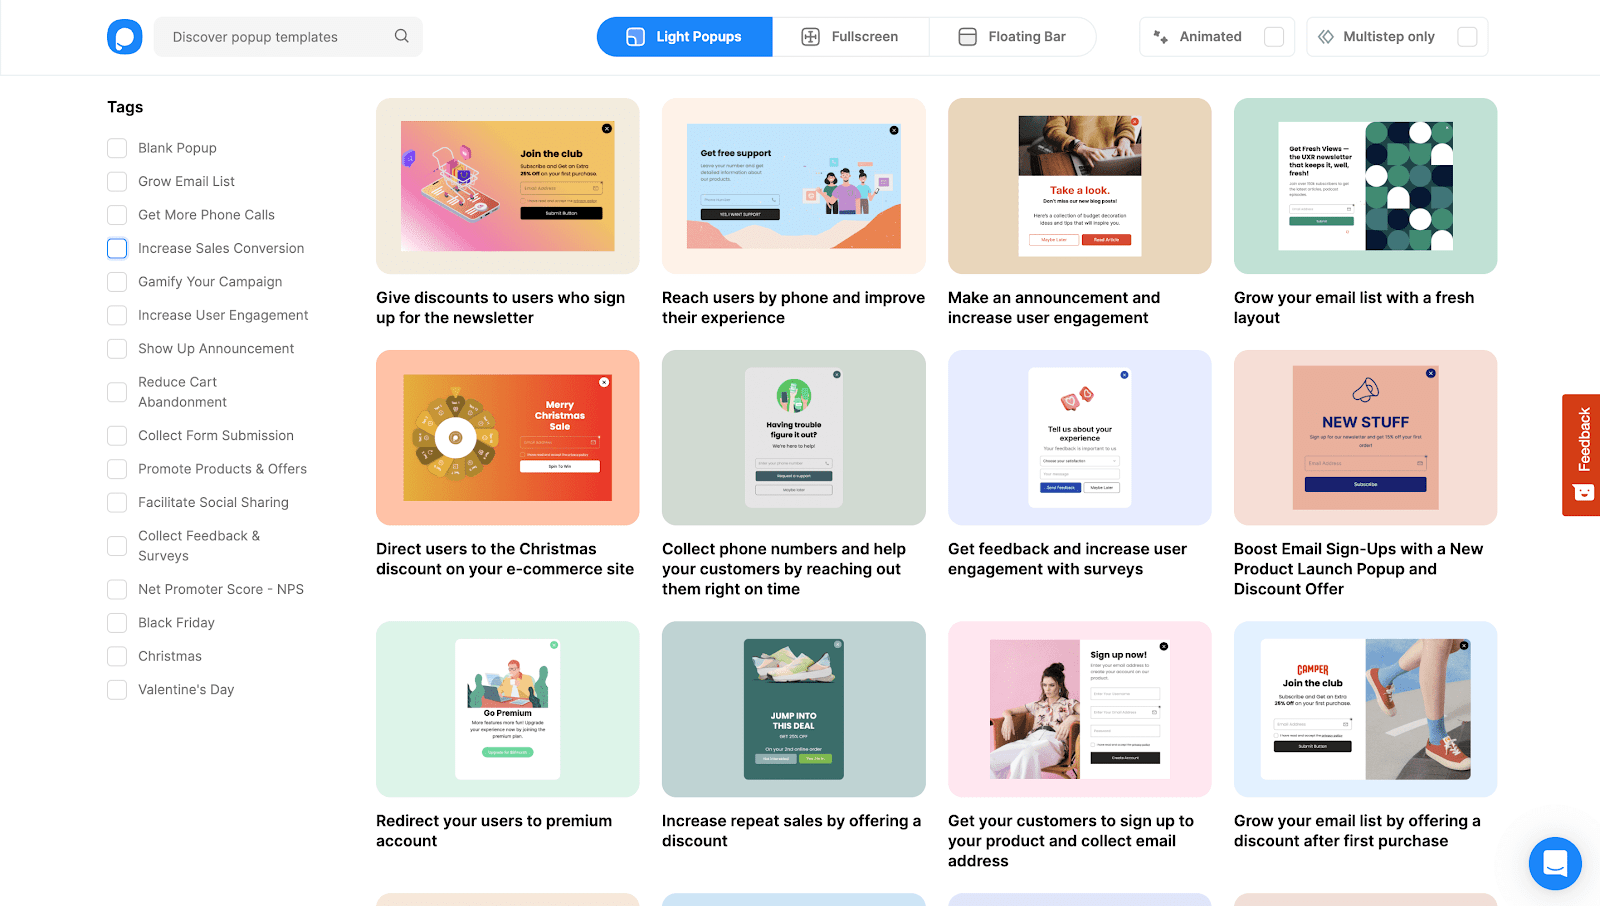
Task: Open 'Get feedback and increase user engagement' link
Action: pyautogui.click(x=1067, y=559)
